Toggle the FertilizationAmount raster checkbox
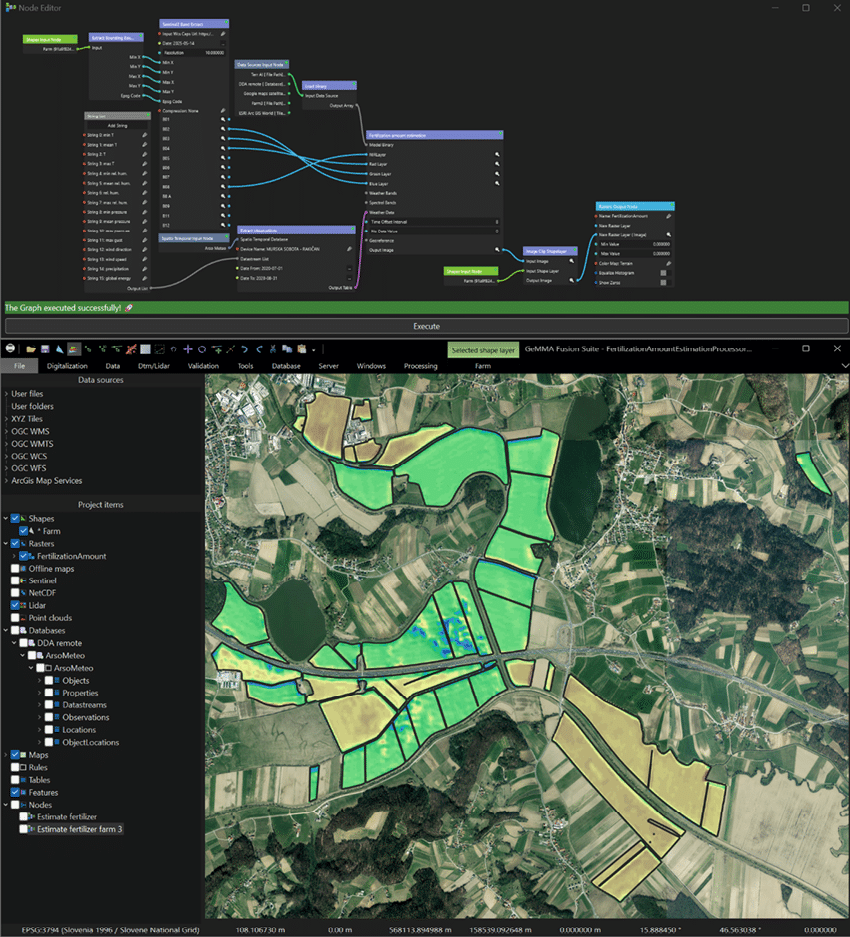 click(24, 556)
